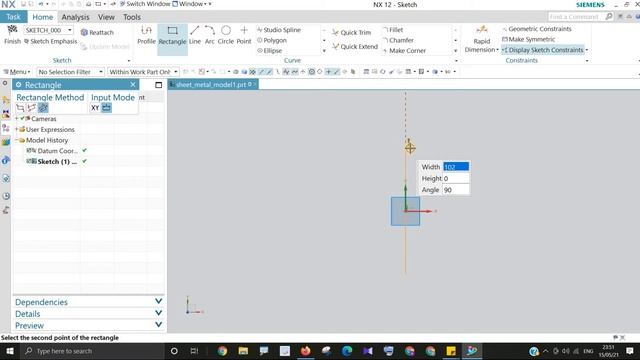640x360 pixels.
Task: Select the Profile curve tool
Action: pos(146,35)
